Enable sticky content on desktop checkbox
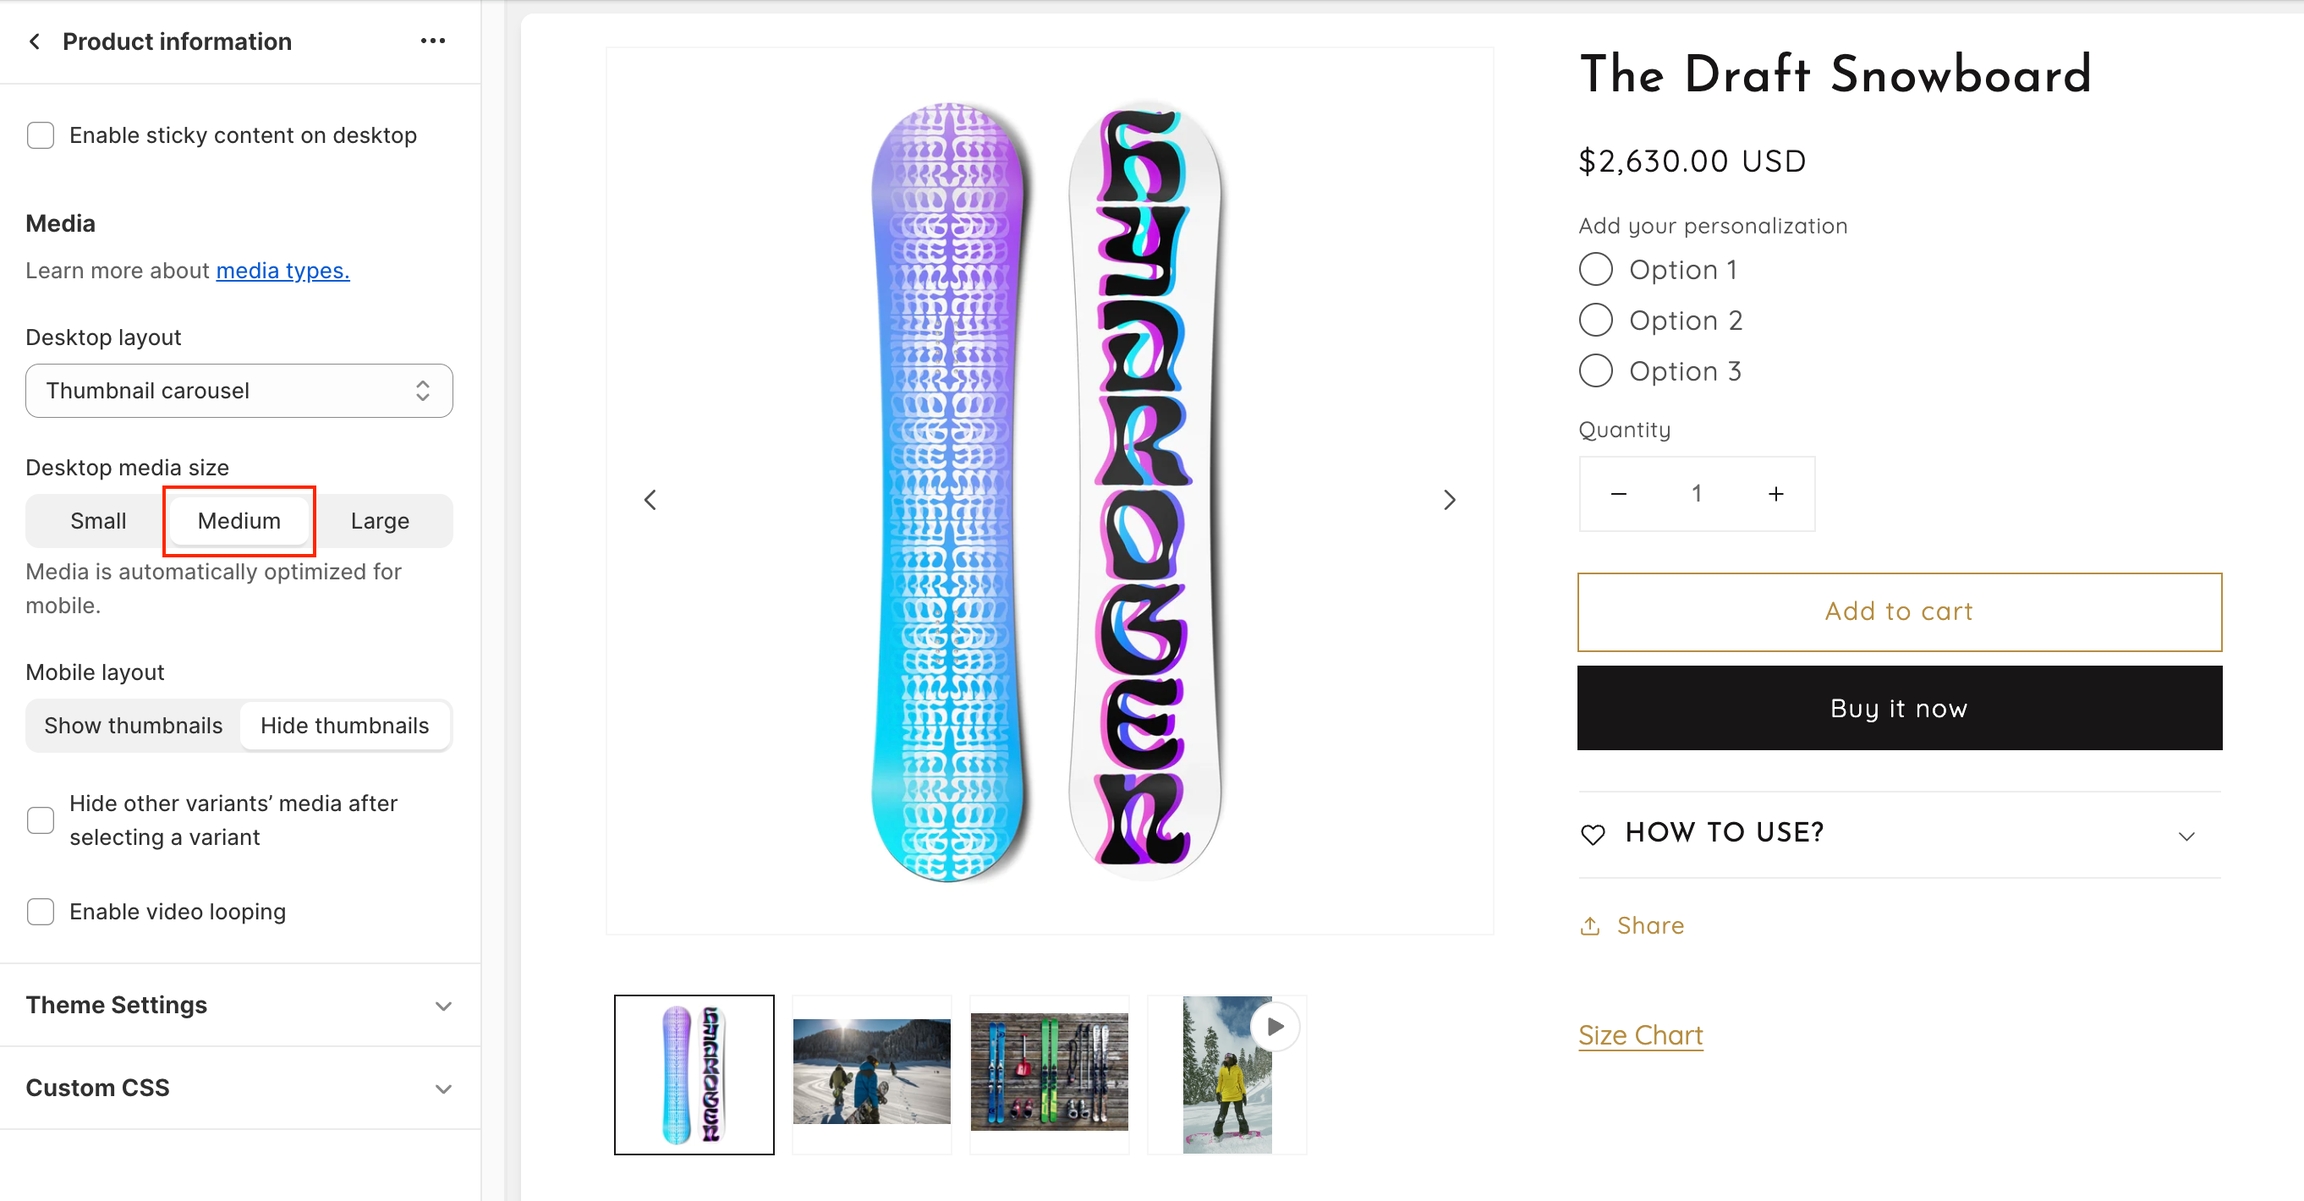The image size is (2304, 1201). coord(41,135)
